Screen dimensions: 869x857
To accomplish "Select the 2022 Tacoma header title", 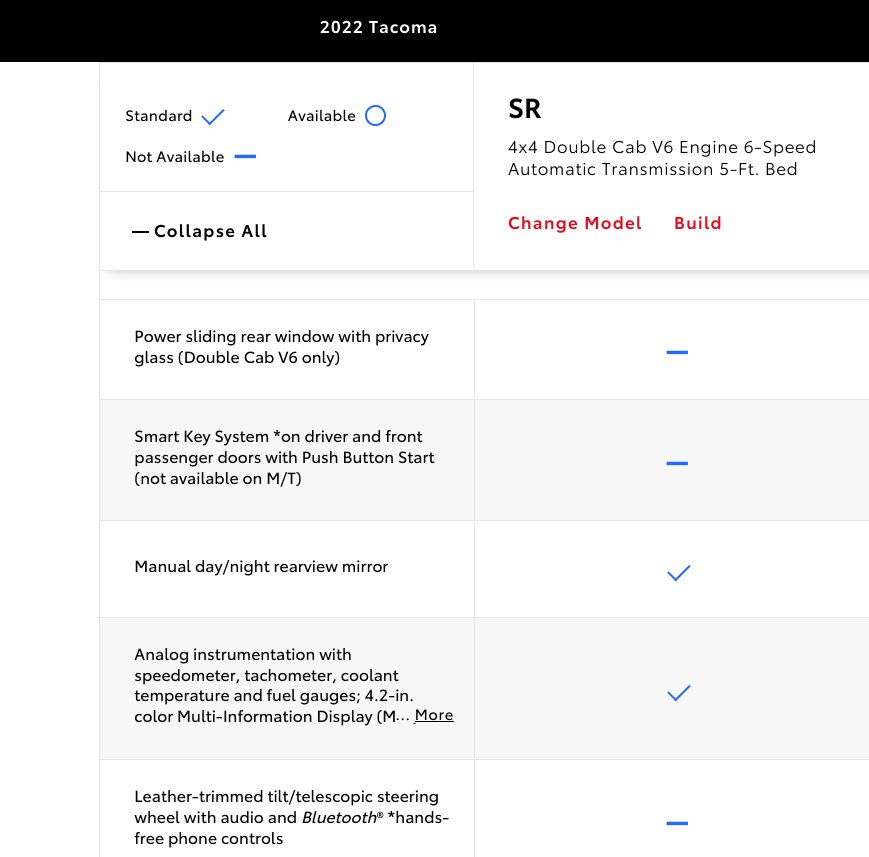I will coord(379,27).
